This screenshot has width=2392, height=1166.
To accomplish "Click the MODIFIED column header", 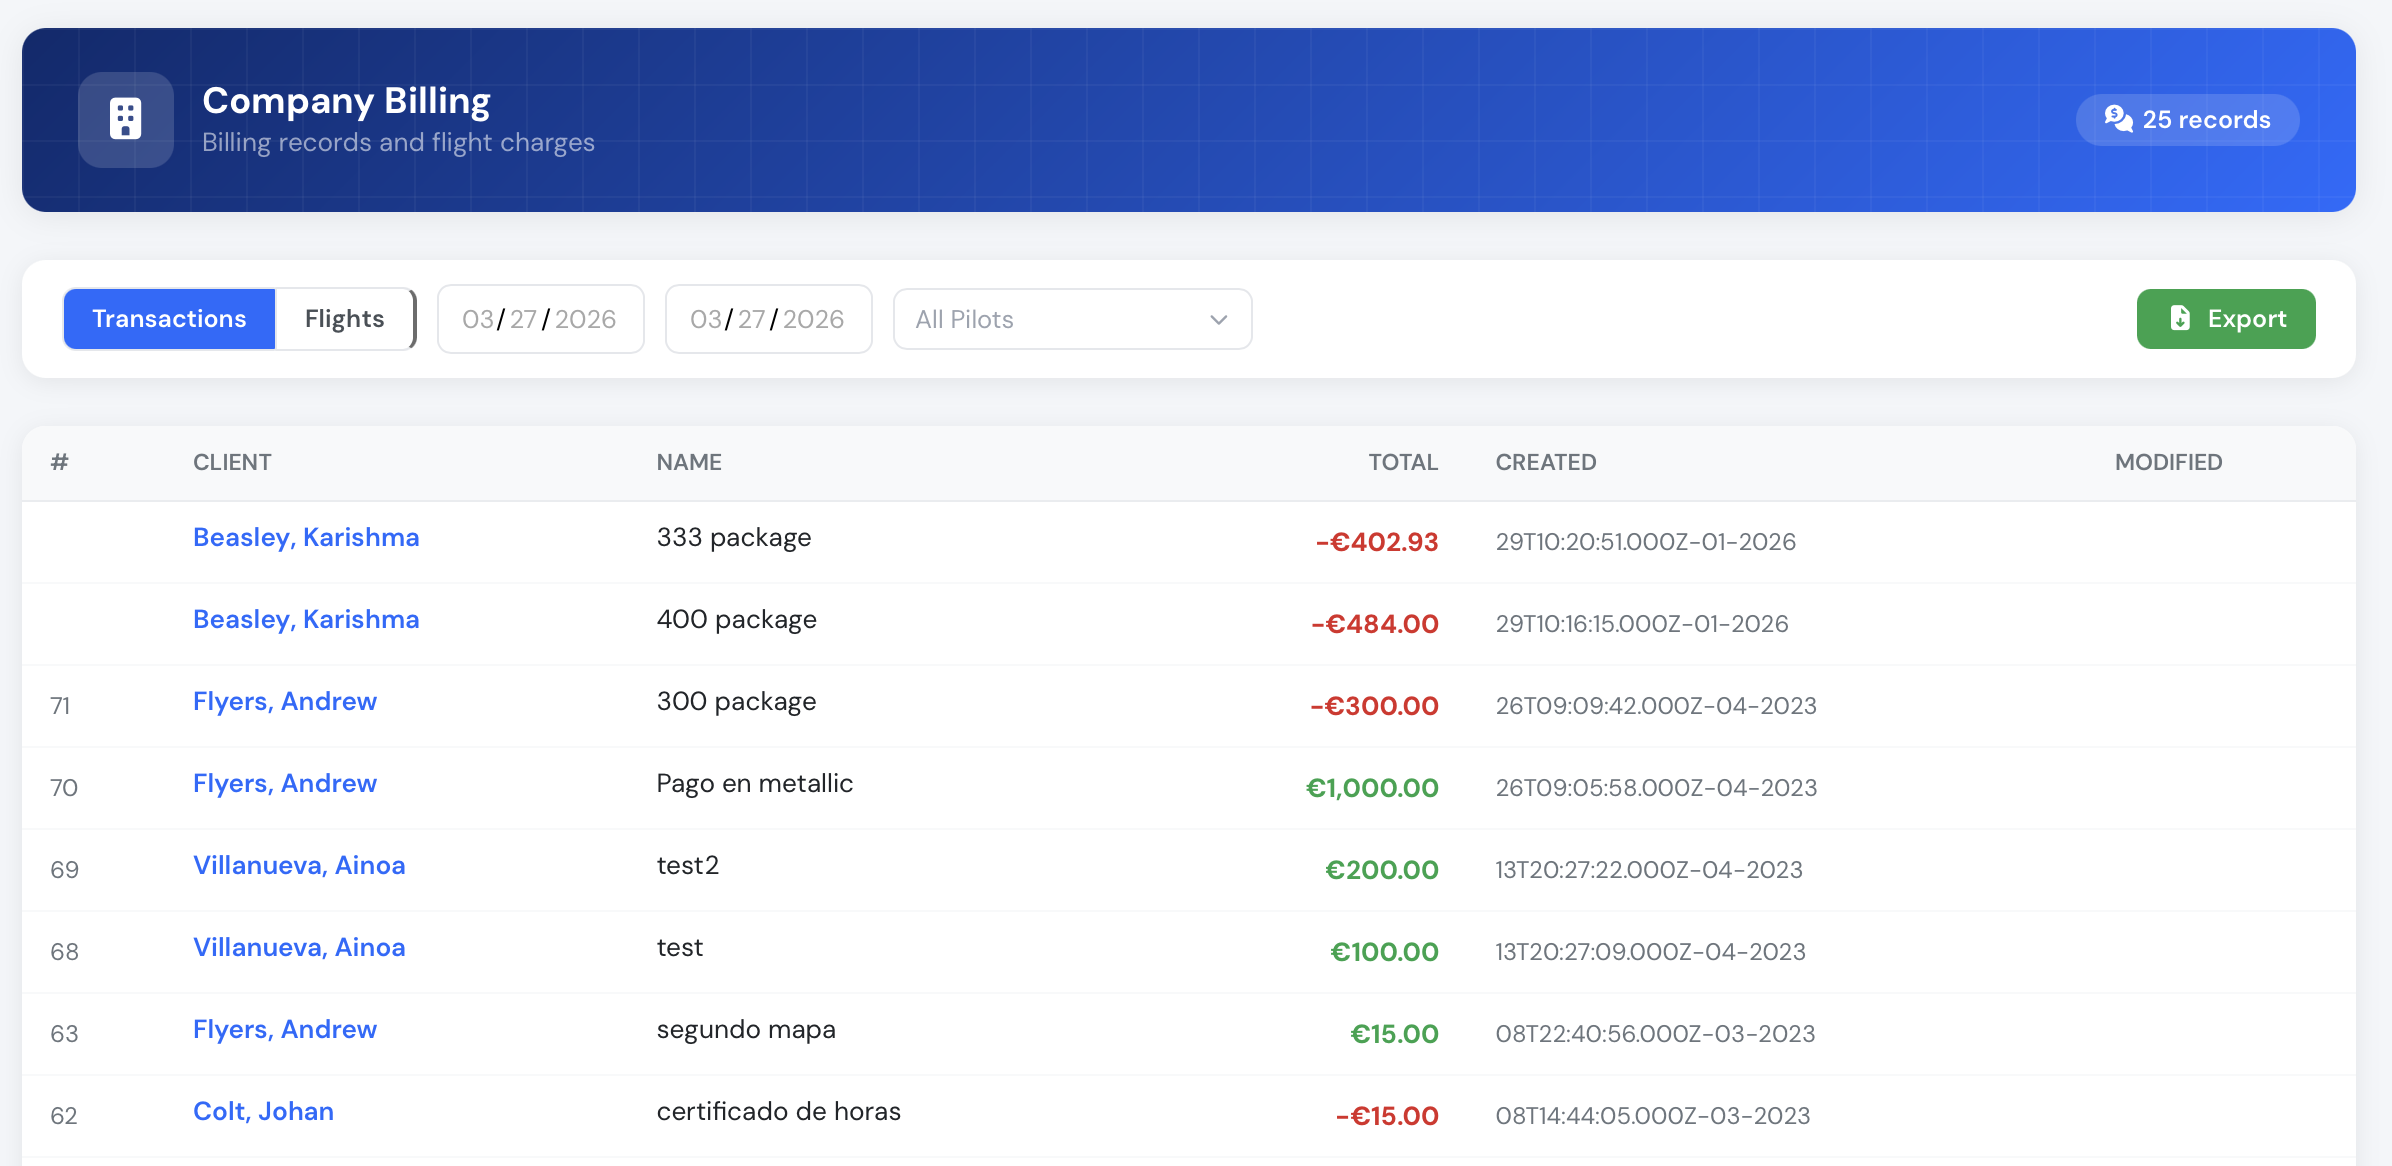I will click(2168, 462).
